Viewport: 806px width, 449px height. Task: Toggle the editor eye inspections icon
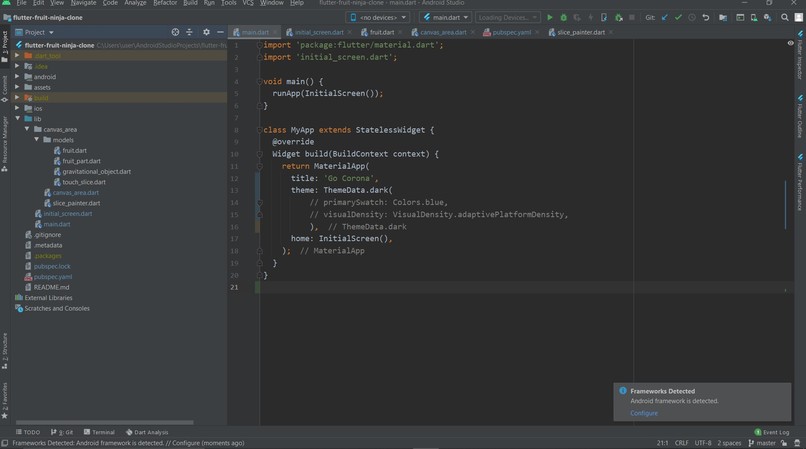(x=790, y=43)
